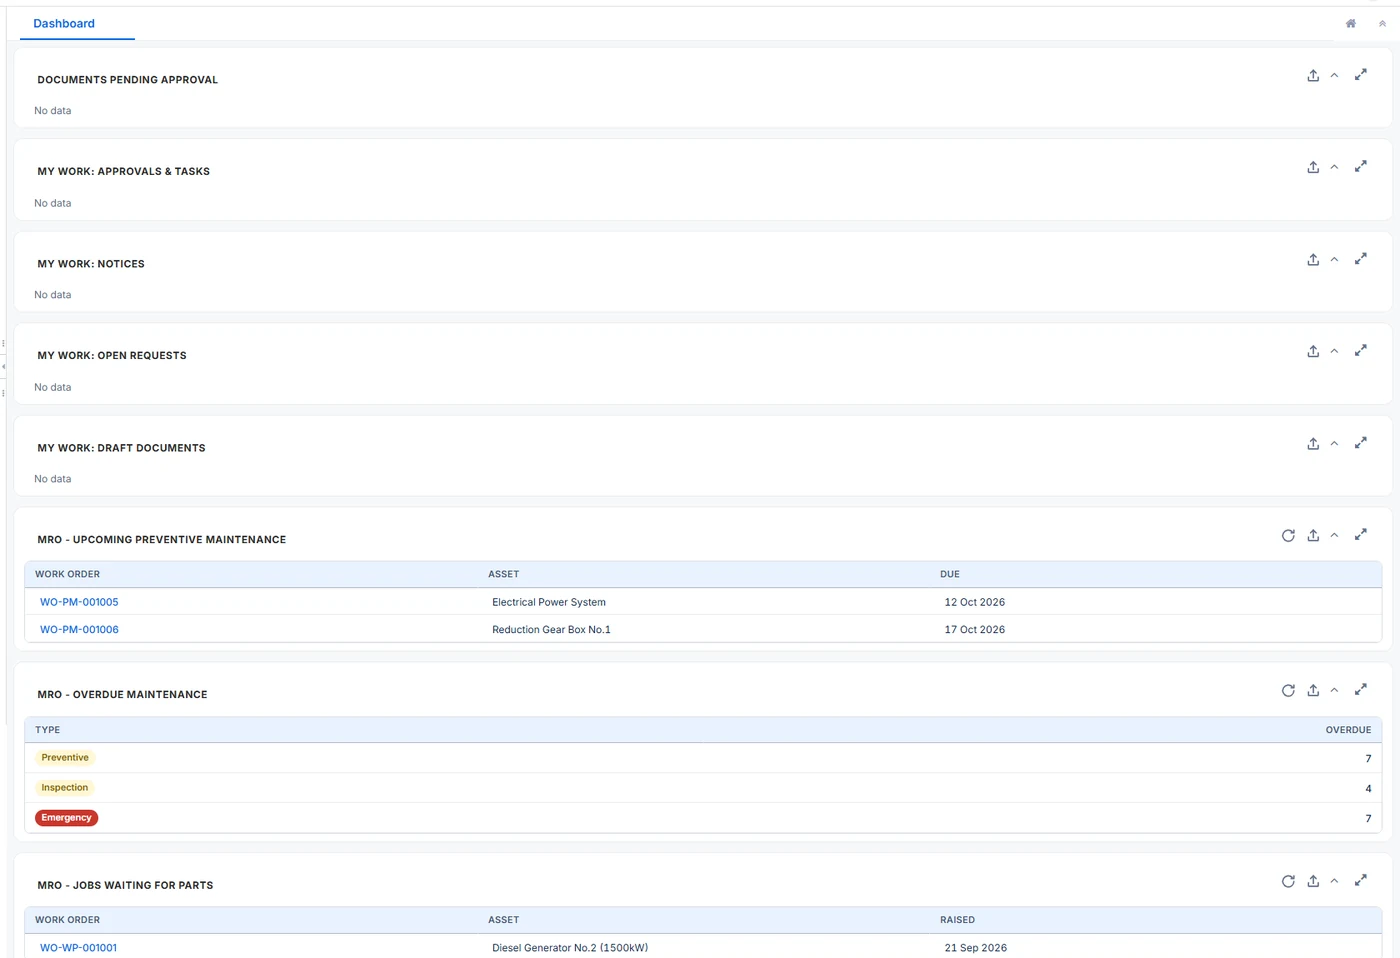Maximize the My Work: Open Requests panel
Screen dimensions: 1400x958
(1361, 351)
